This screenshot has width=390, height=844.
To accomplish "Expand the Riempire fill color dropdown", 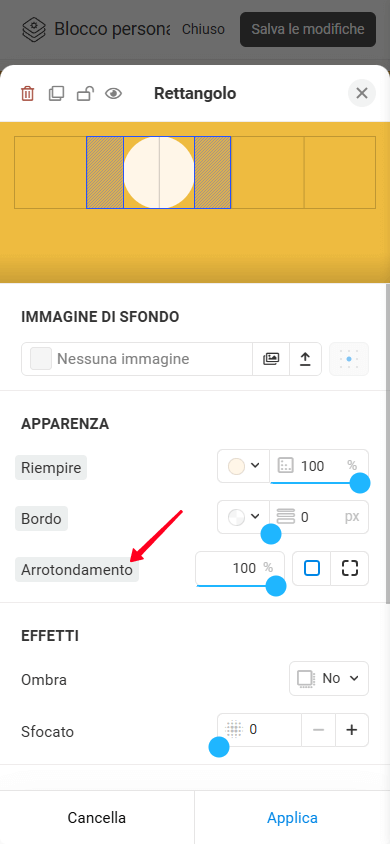I will click(244, 466).
